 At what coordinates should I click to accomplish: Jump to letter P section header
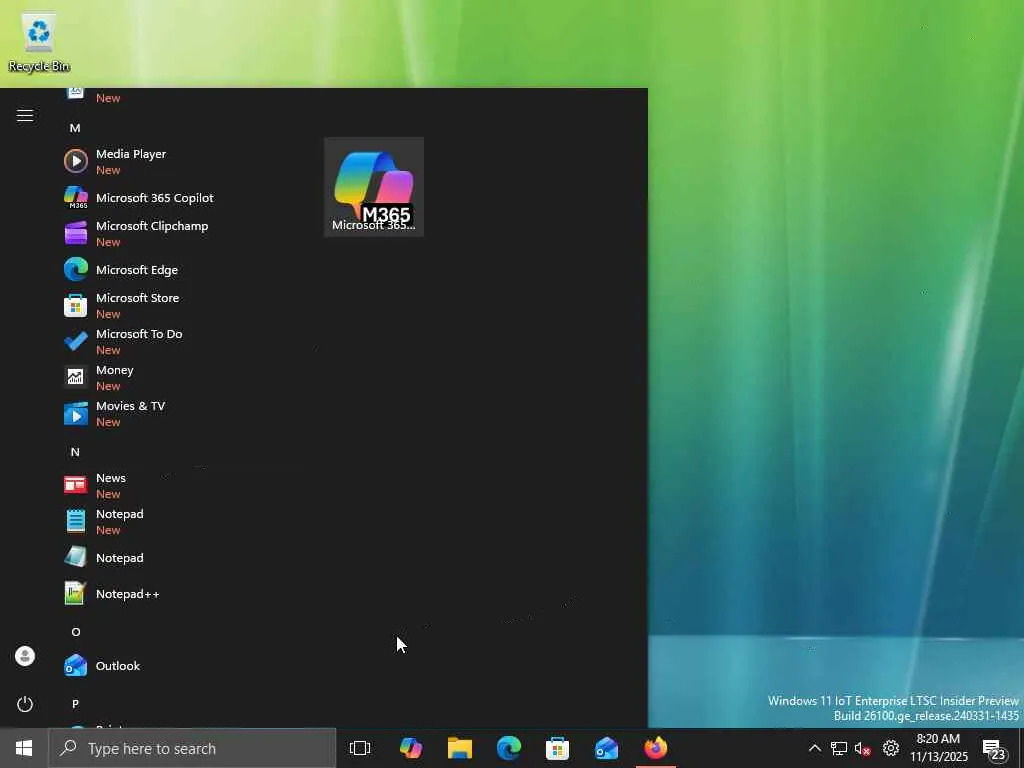click(75, 704)
